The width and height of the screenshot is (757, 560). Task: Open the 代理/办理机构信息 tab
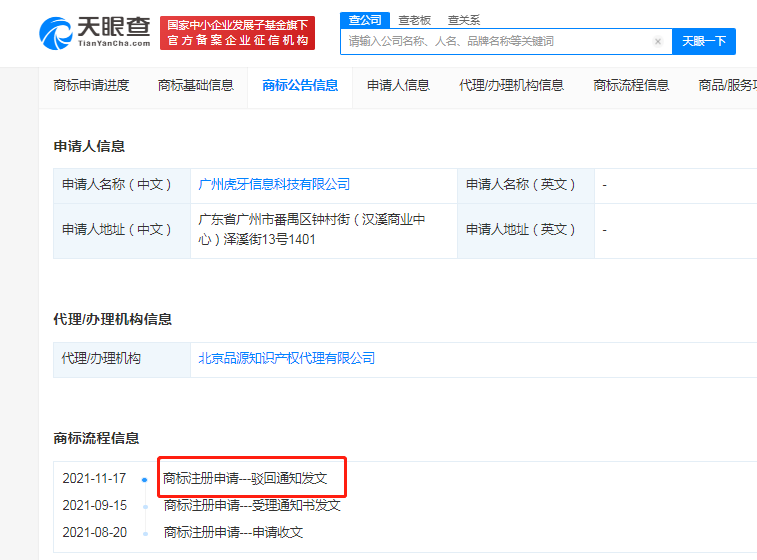click(511, 85)
